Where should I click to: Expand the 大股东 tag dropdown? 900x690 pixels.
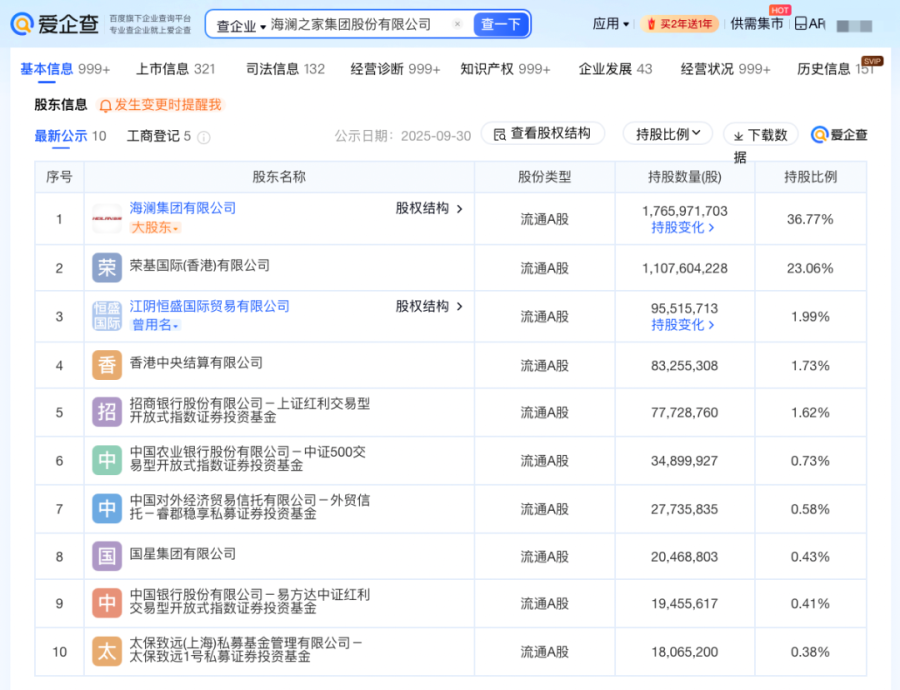pyautogui.click(x=155, y=228)
